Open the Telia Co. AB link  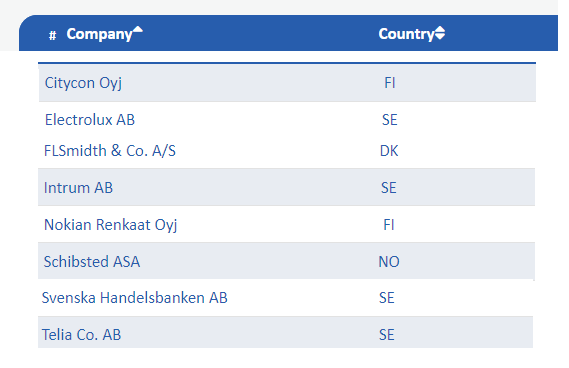(x=81, y=335)
